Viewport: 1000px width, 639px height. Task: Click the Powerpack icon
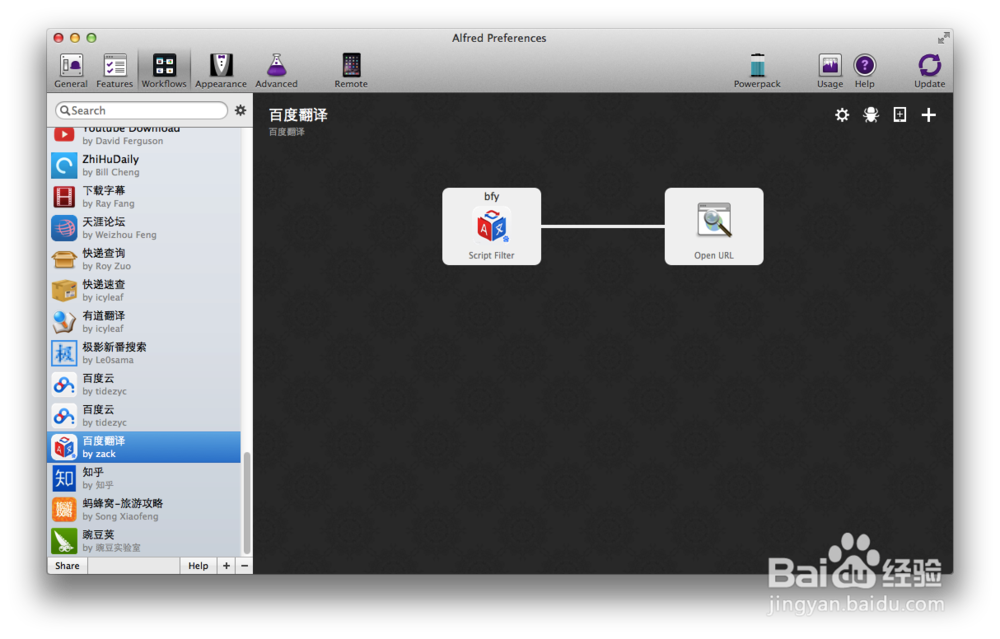click(x=757, y=70)
